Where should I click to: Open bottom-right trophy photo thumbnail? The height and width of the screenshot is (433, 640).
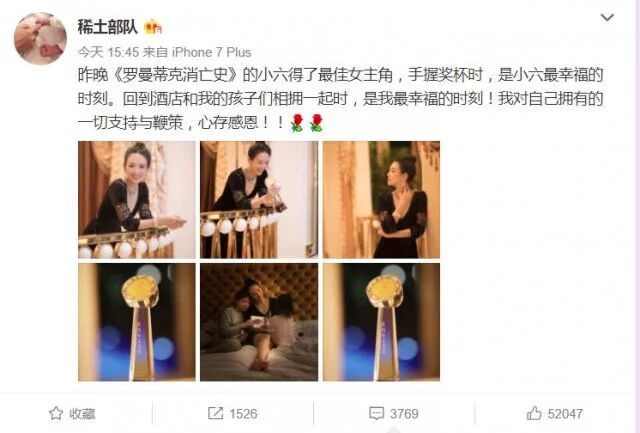click(x=381, y=322)
